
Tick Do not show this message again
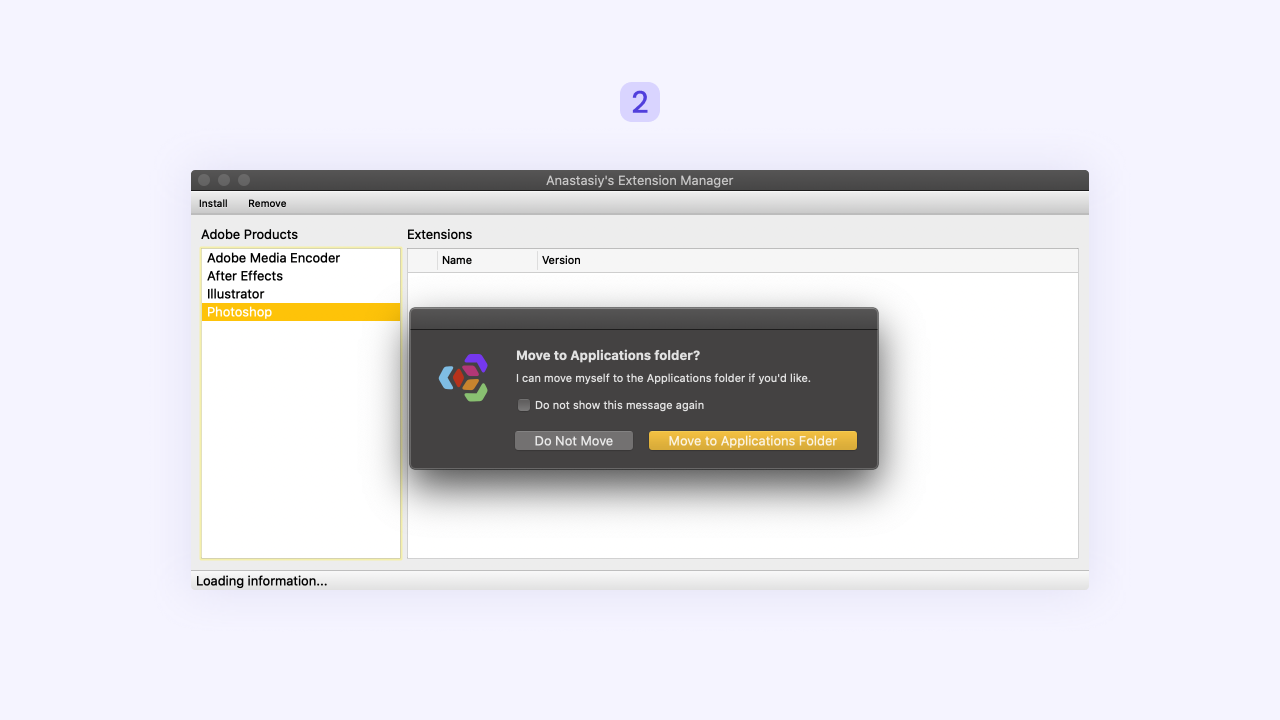(x=524, y=405)
